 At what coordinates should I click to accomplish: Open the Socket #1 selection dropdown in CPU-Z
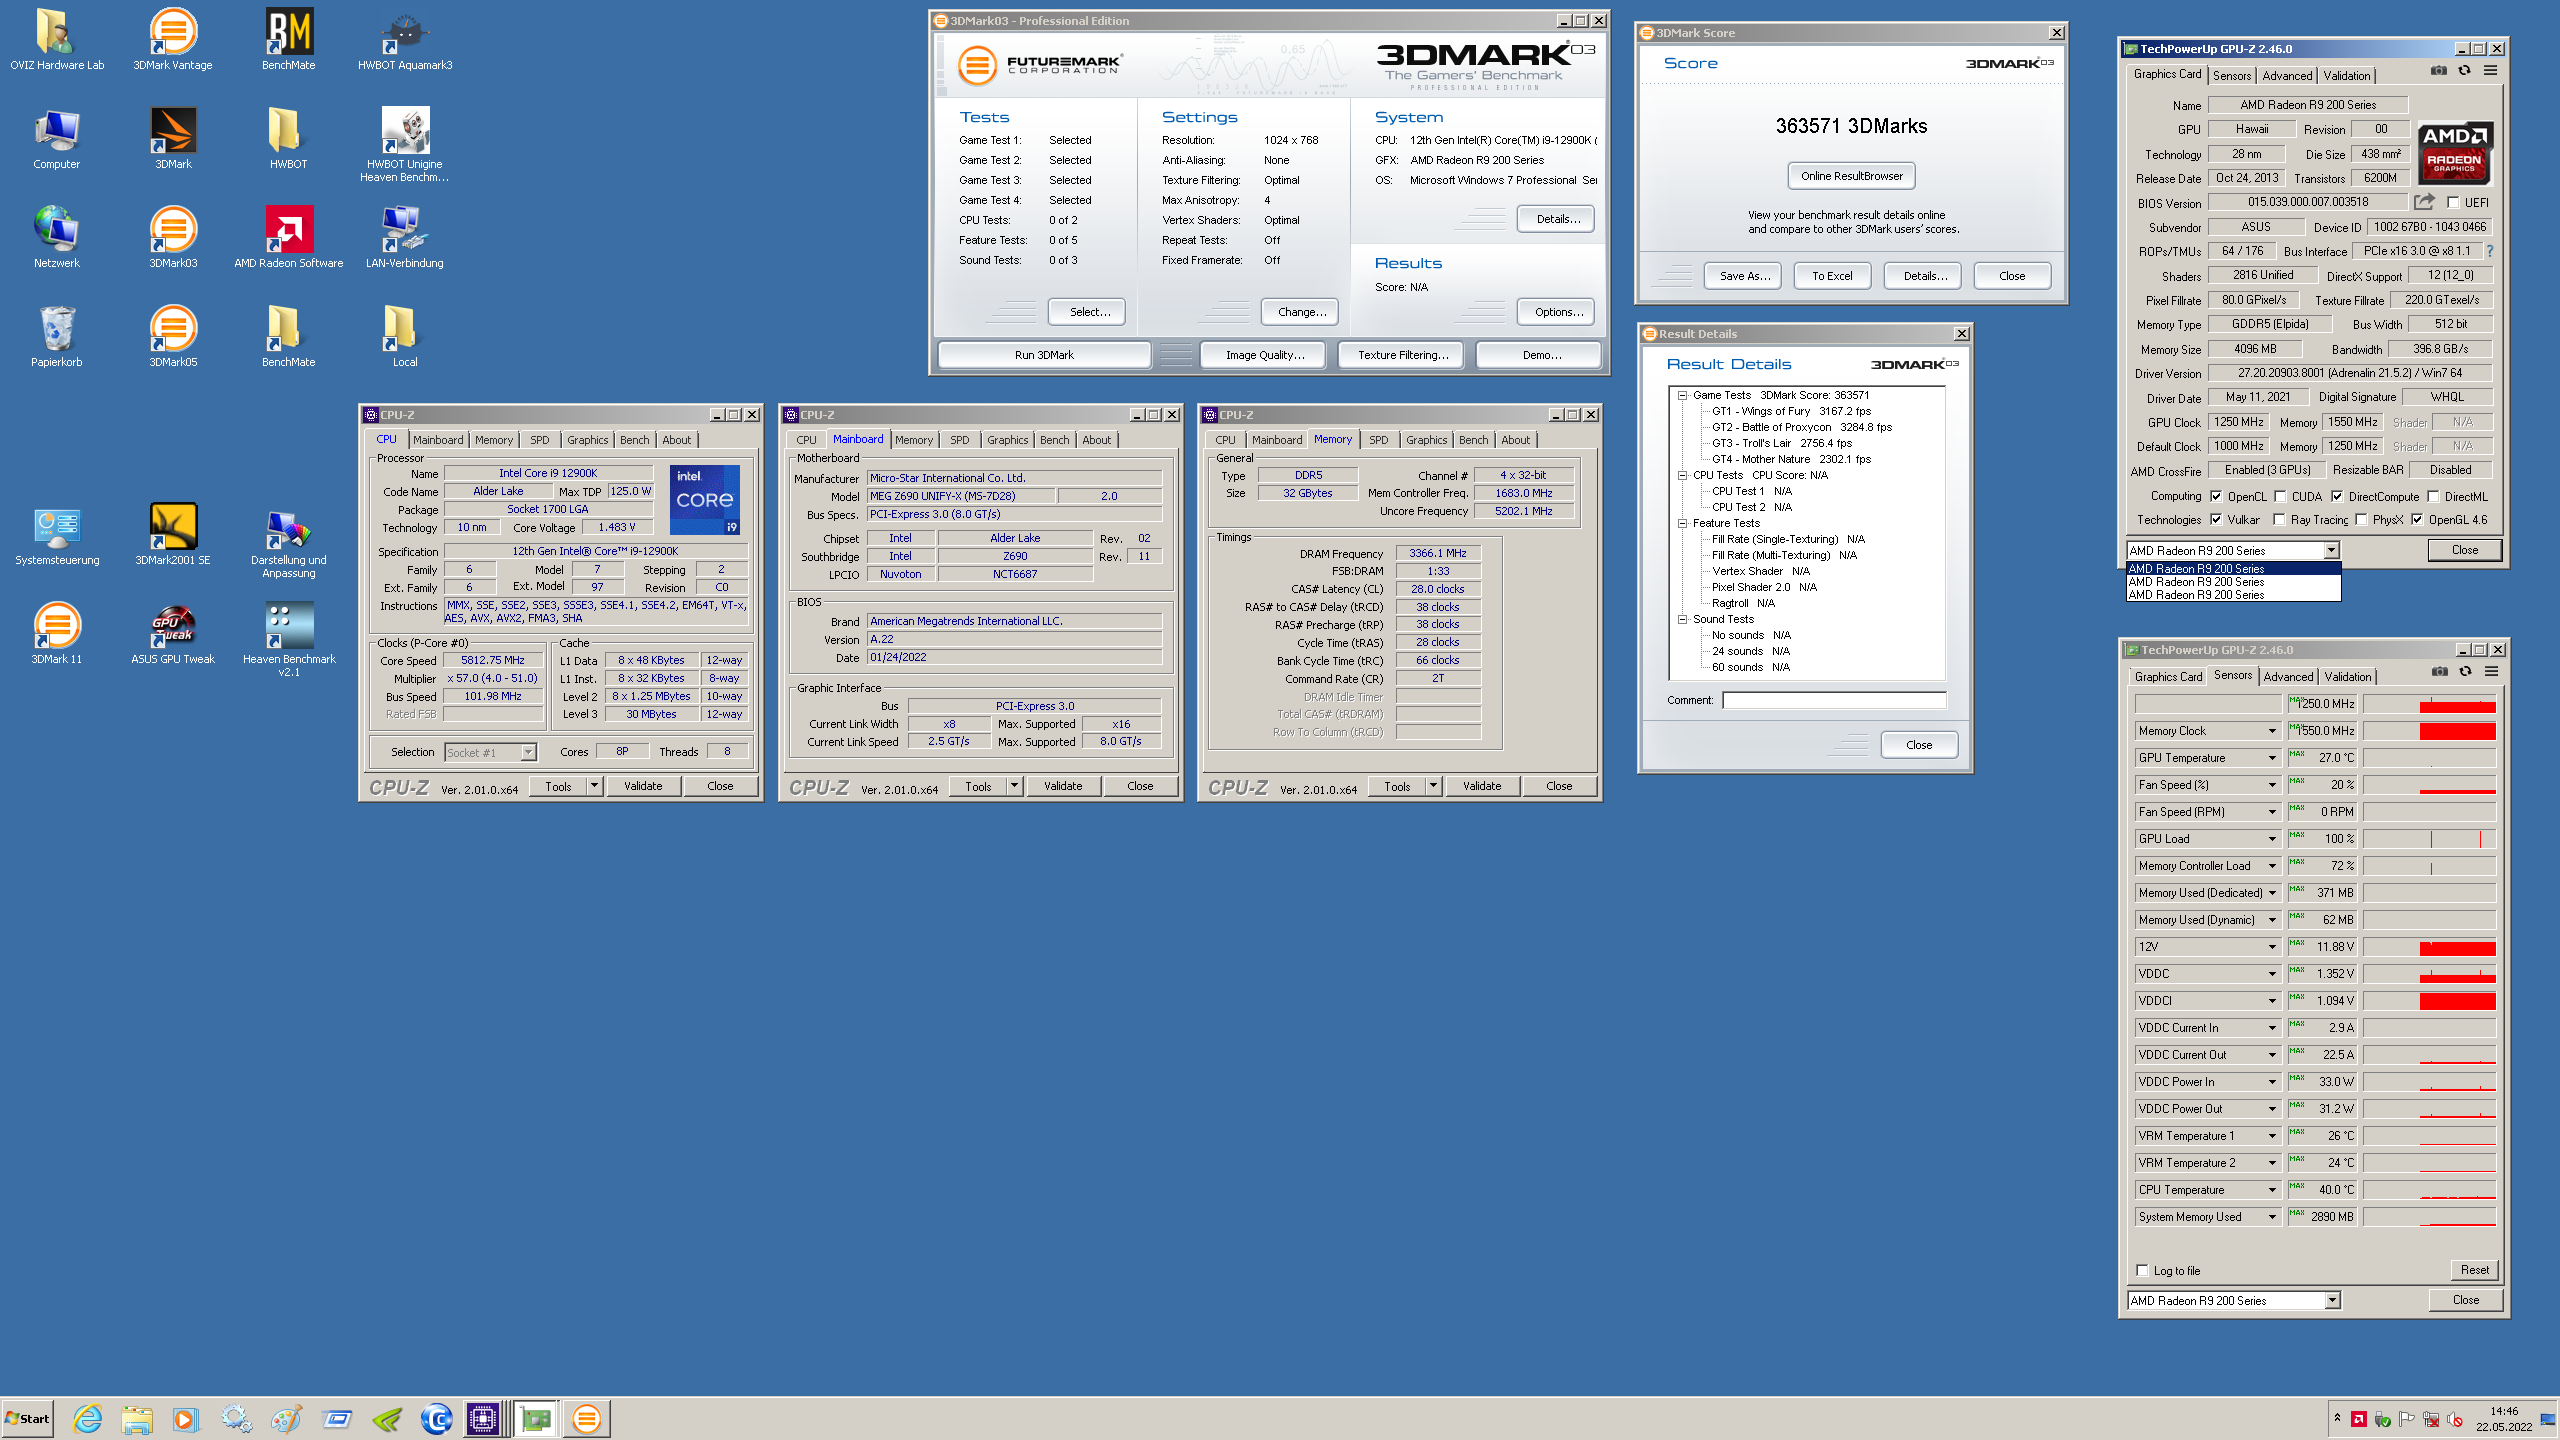529,752
